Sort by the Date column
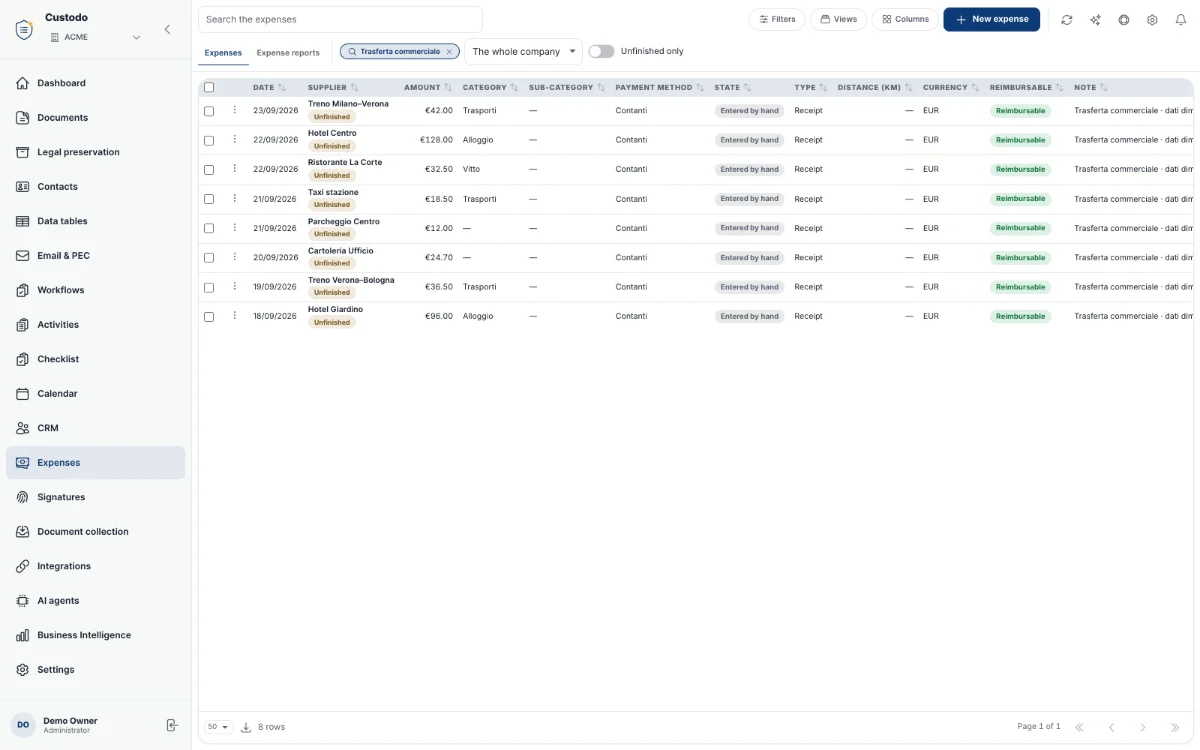Viewport: 1200px width, 750px height. [x=269, y=87]
